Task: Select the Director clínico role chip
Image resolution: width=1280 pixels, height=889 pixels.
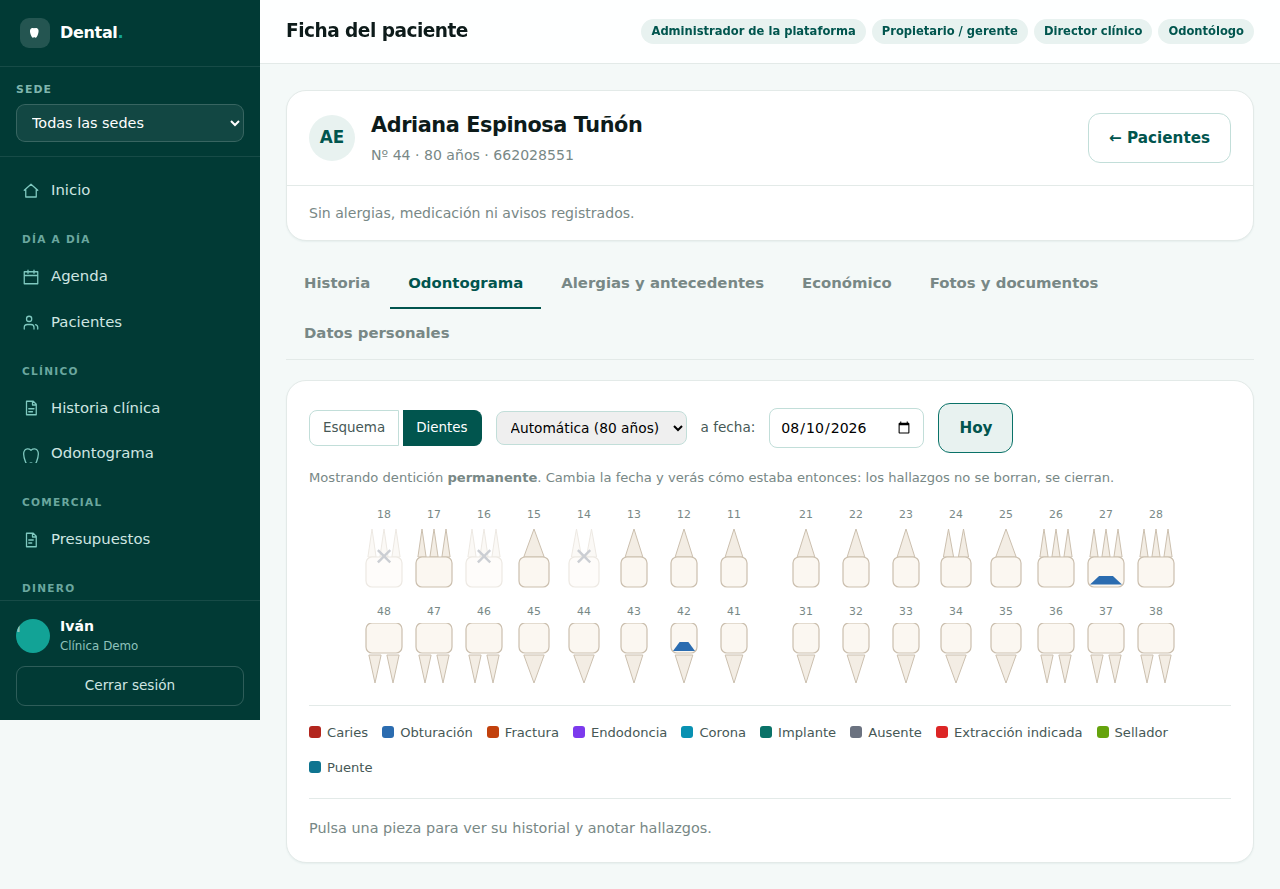Action: [x=1093, y=31]
